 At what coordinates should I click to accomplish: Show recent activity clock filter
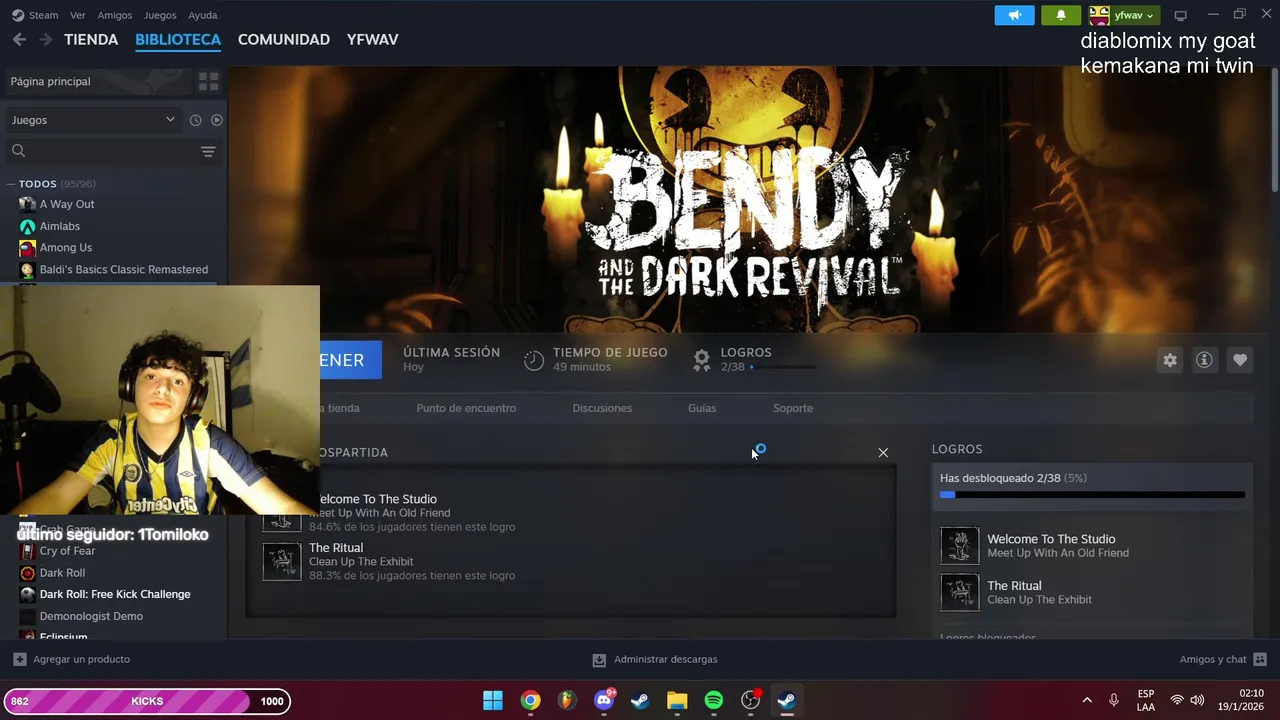tap(195, 120)
